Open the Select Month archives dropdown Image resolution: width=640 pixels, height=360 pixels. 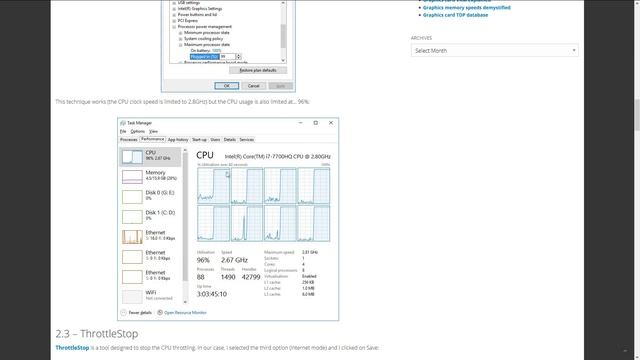495,50
